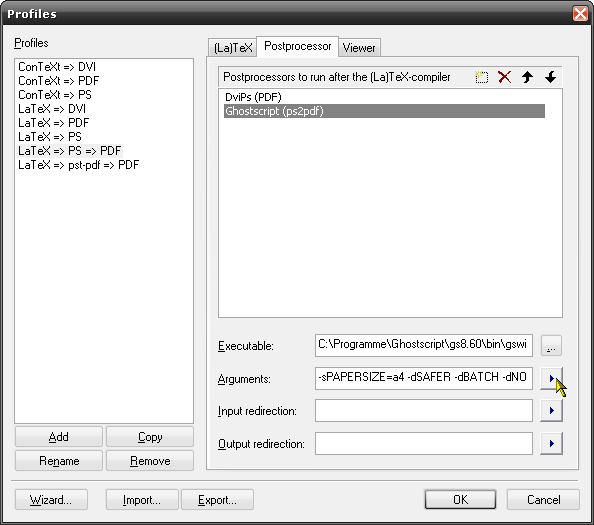
Task: Open the Input redirection placeholder arrow menu
Action: point(551,411)
